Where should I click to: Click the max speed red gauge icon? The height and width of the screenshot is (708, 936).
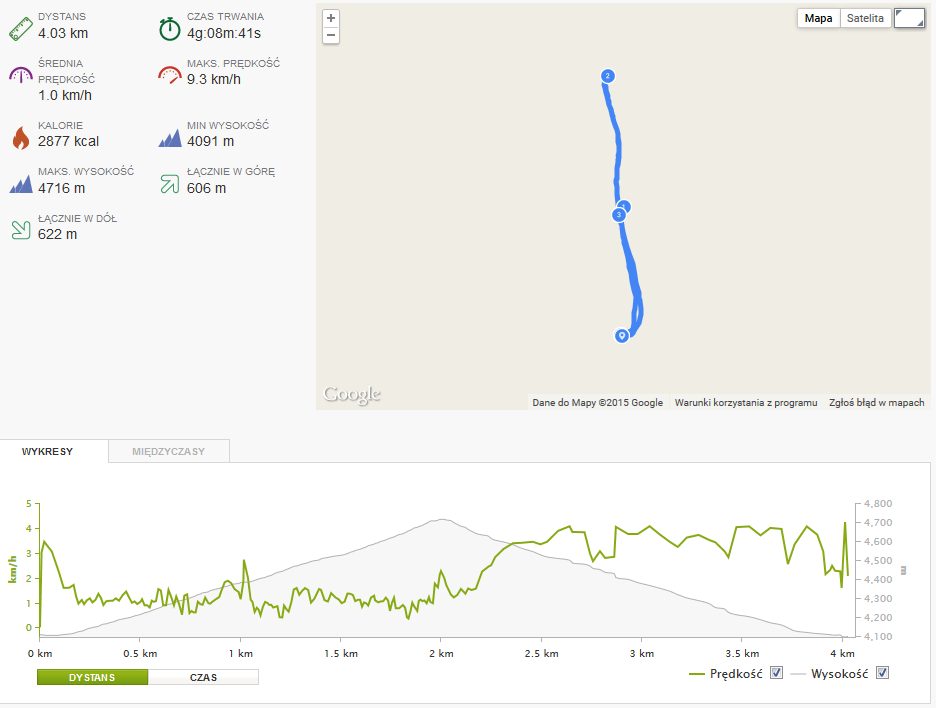point(170,75)
